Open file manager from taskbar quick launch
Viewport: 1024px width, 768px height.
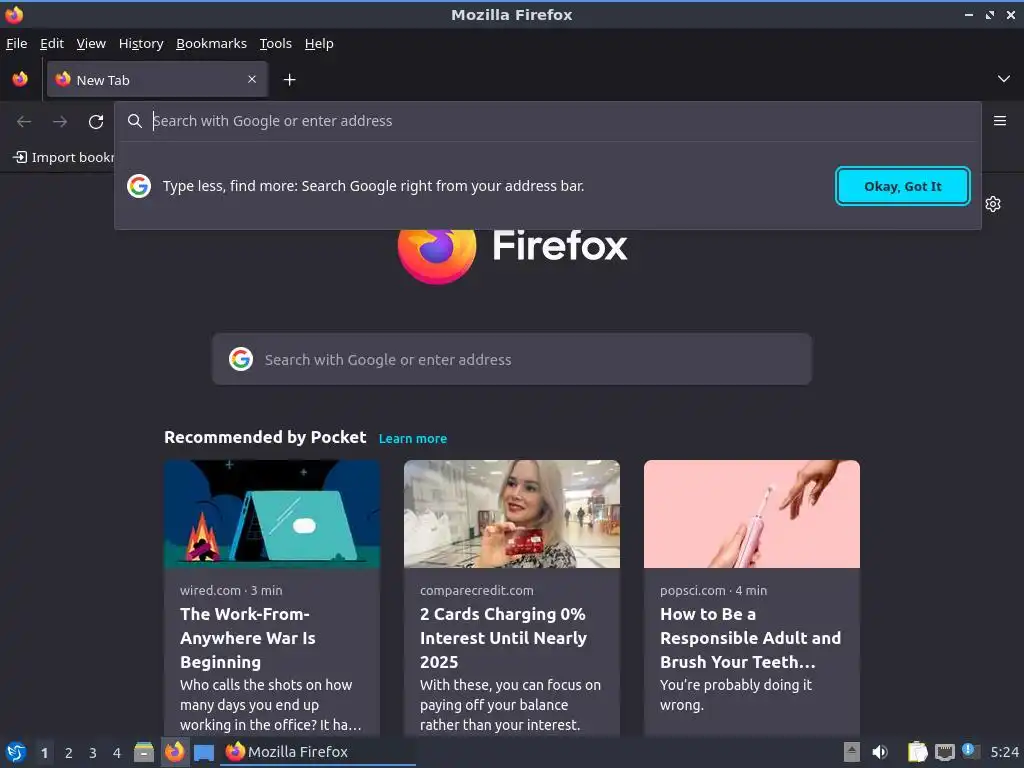144,752
